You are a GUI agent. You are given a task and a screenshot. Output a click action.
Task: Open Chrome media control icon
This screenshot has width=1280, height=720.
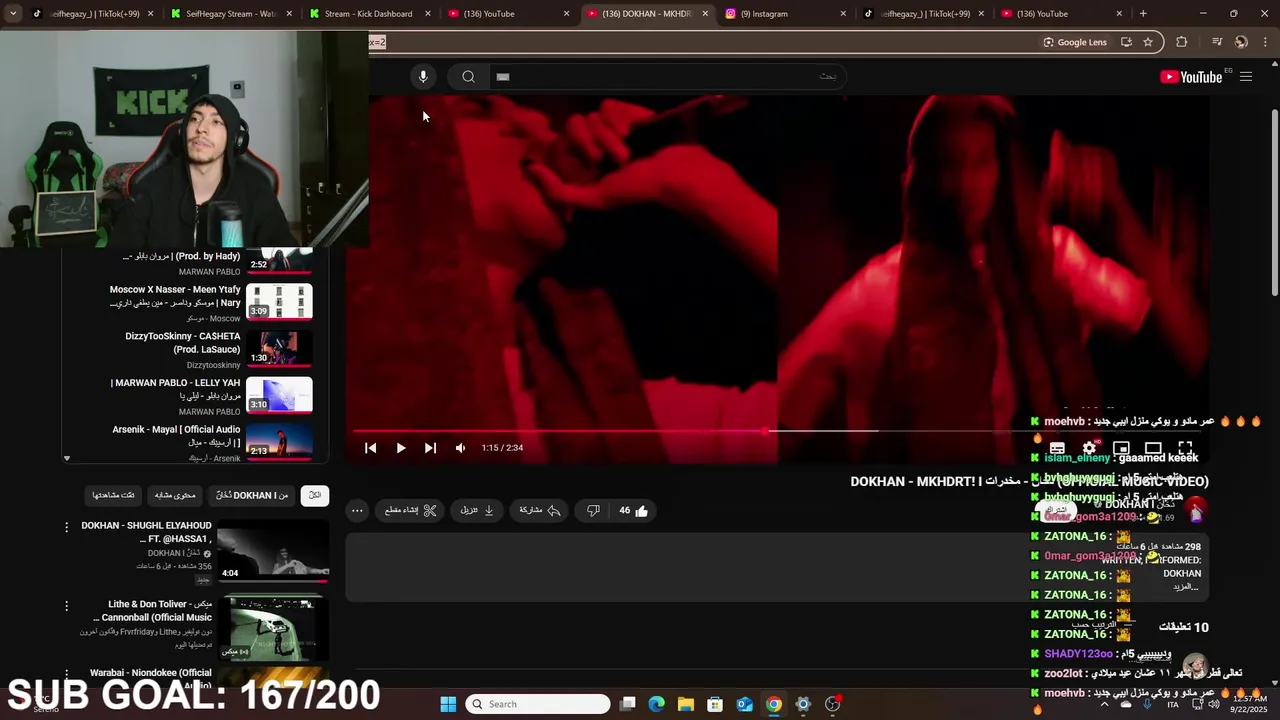click(1217, 42)
